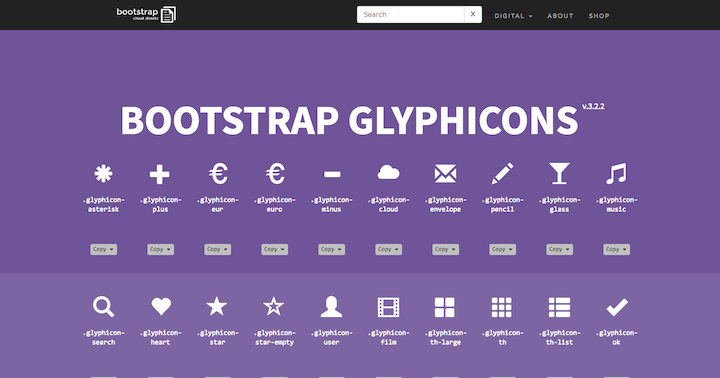
Task: Open Copy dropdown under glyphicon-cloud
Action: (388, 249)
